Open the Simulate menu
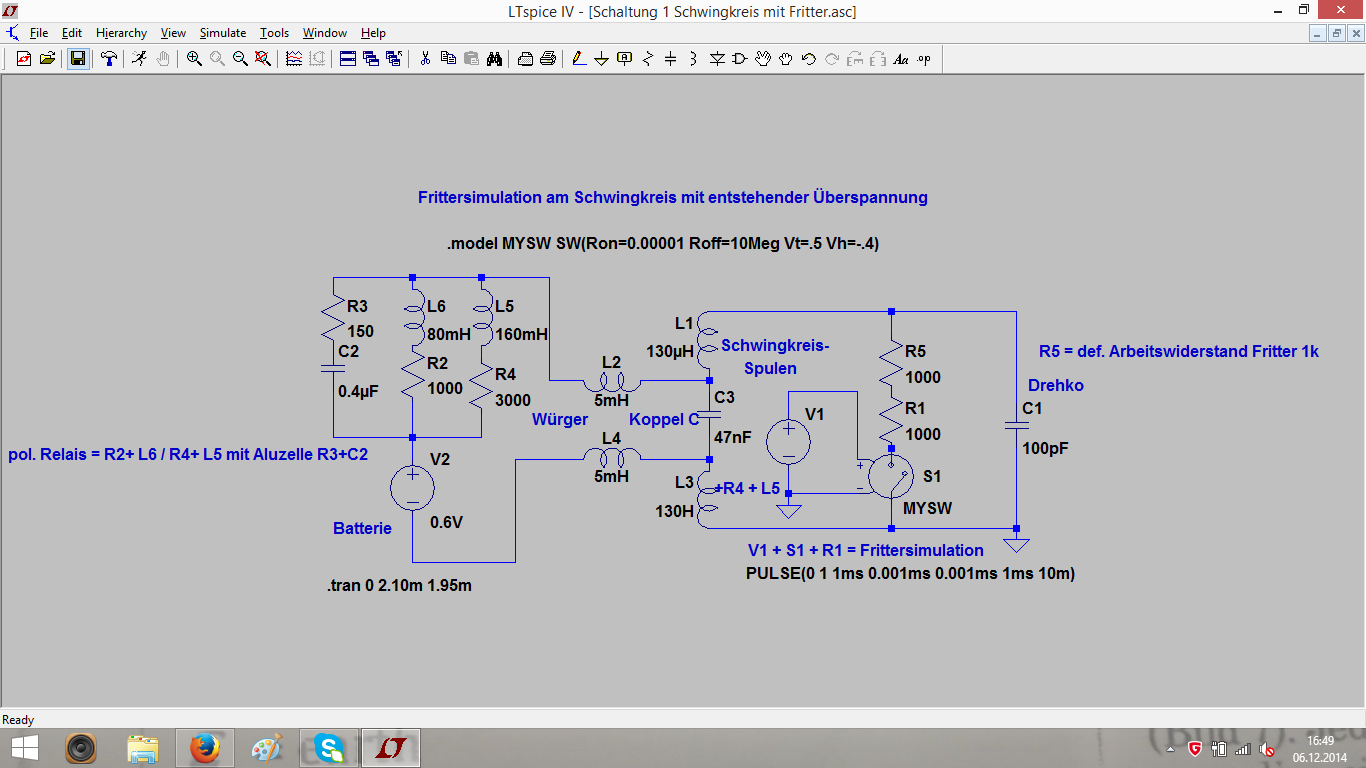 point(222,33)
